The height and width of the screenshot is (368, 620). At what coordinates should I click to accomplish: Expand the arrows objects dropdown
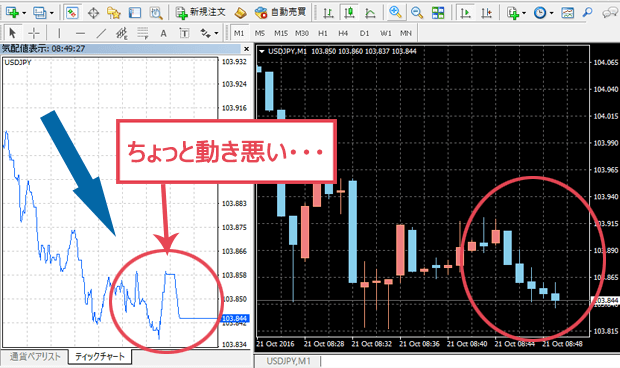click(x=216, y=34)
